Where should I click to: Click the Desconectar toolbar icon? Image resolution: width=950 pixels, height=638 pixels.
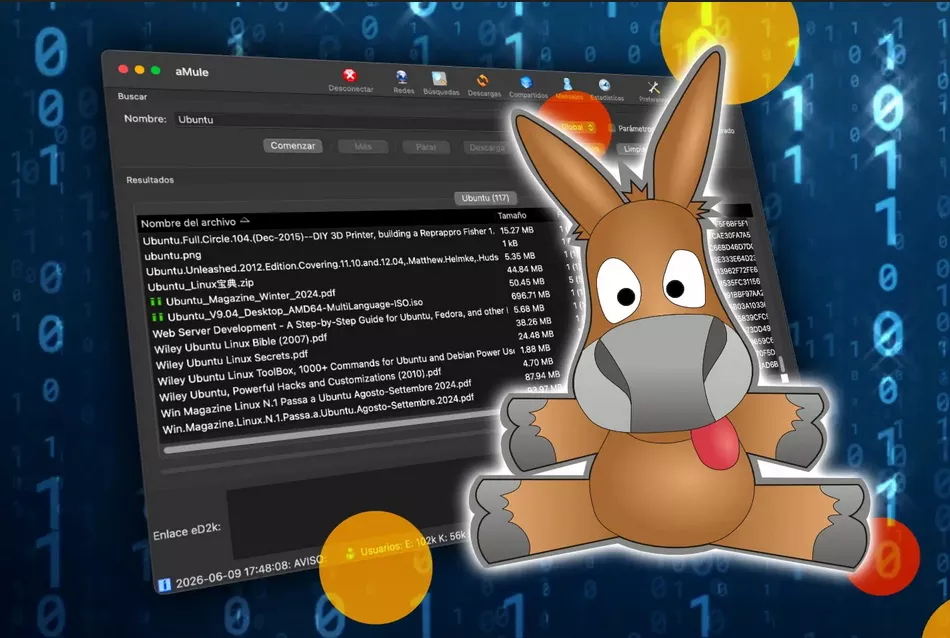[x=350, y=76]
